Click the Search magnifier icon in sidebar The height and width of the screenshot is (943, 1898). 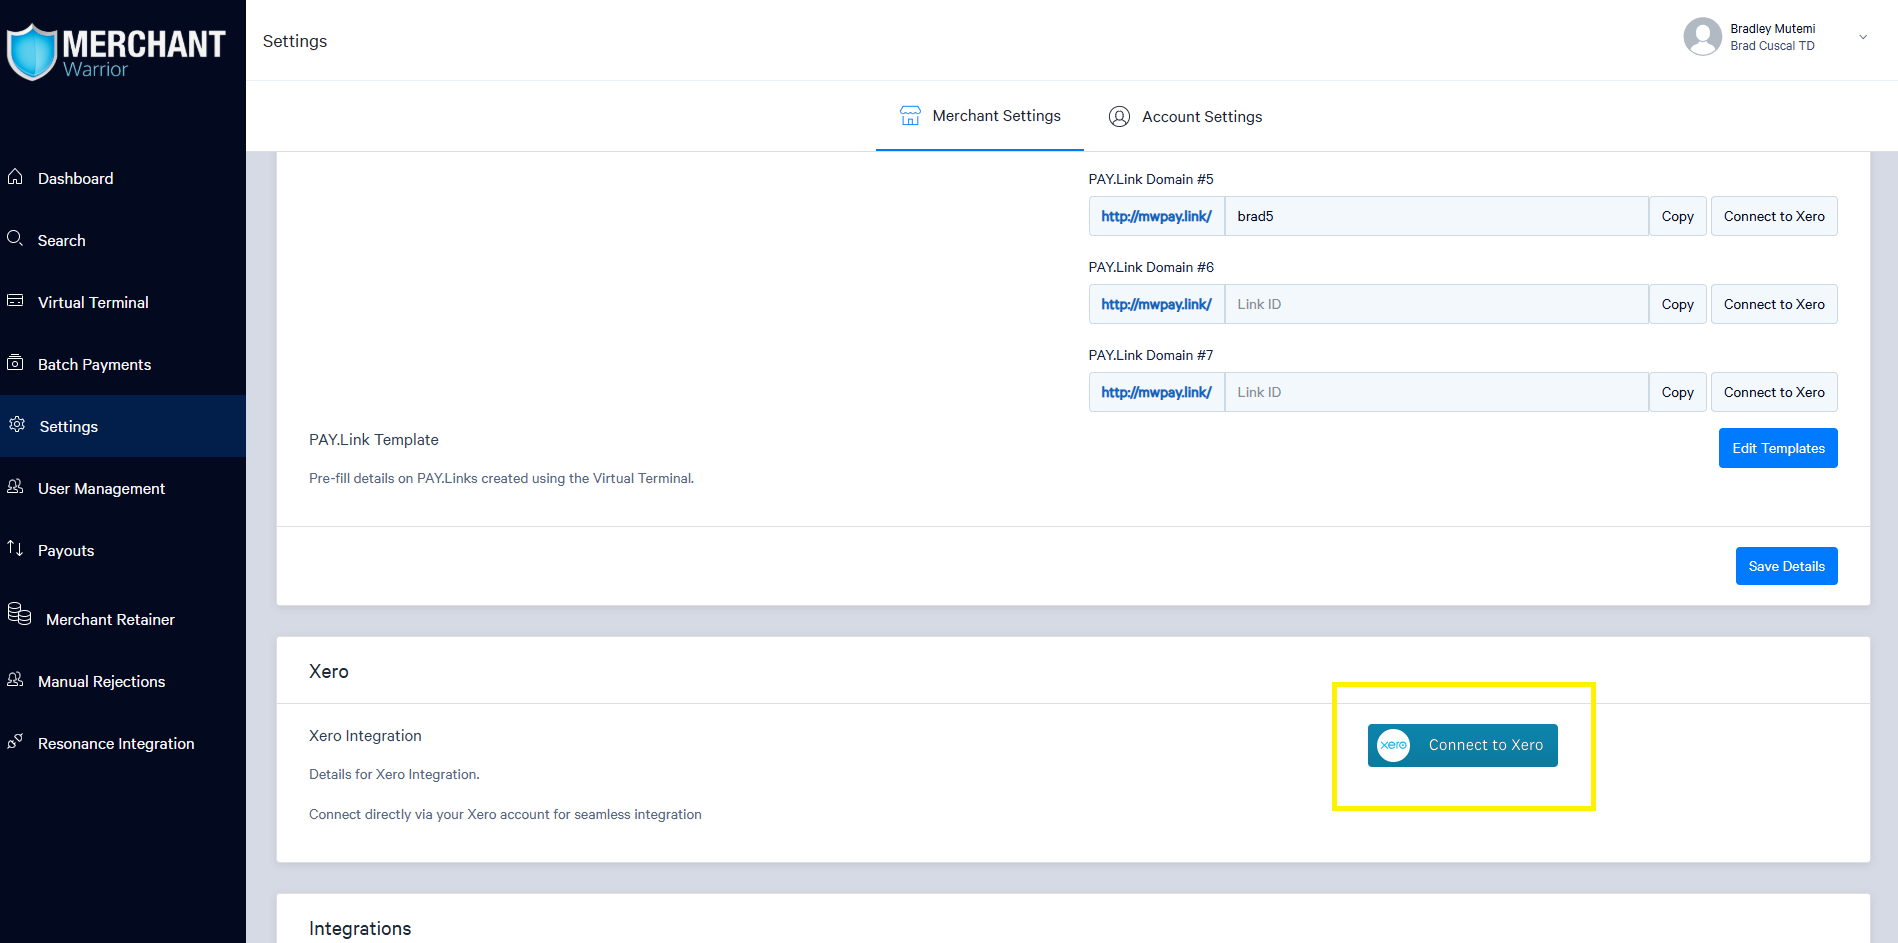[x=15, y=238]
